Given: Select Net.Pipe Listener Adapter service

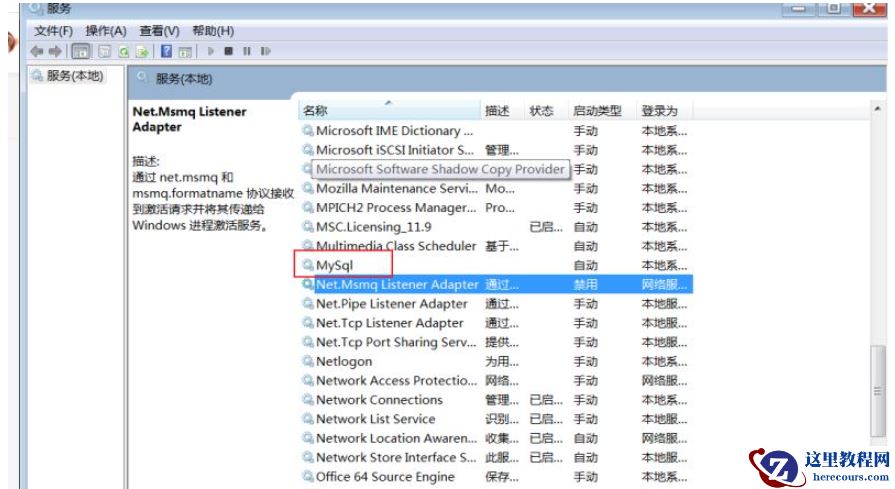Looking at the screenshot, I should [x=497, y=304].
